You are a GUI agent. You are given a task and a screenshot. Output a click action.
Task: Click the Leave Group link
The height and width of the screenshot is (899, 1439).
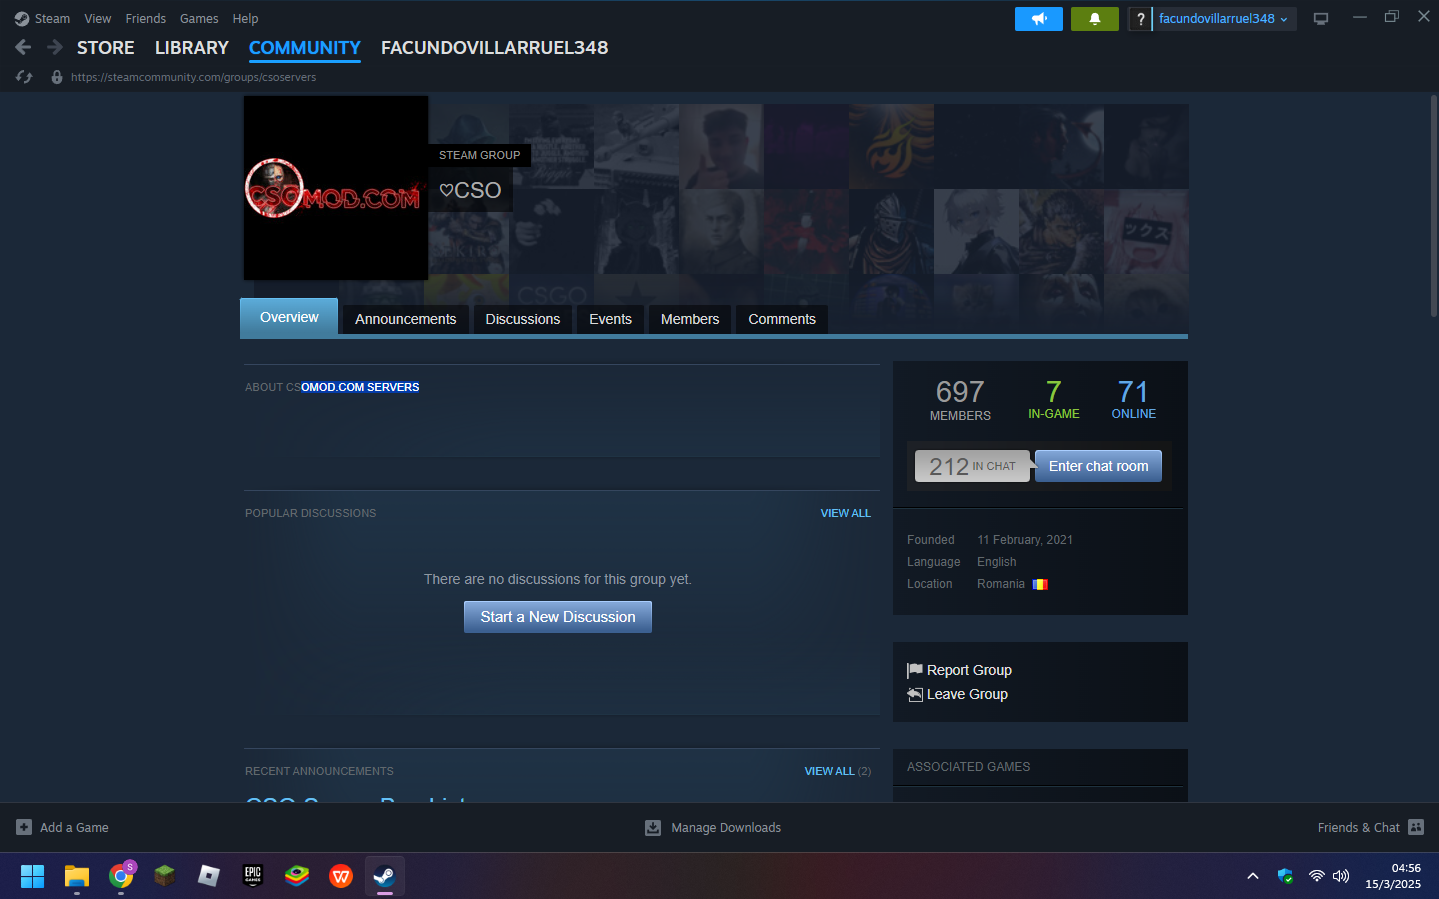(x=966, y=694)
